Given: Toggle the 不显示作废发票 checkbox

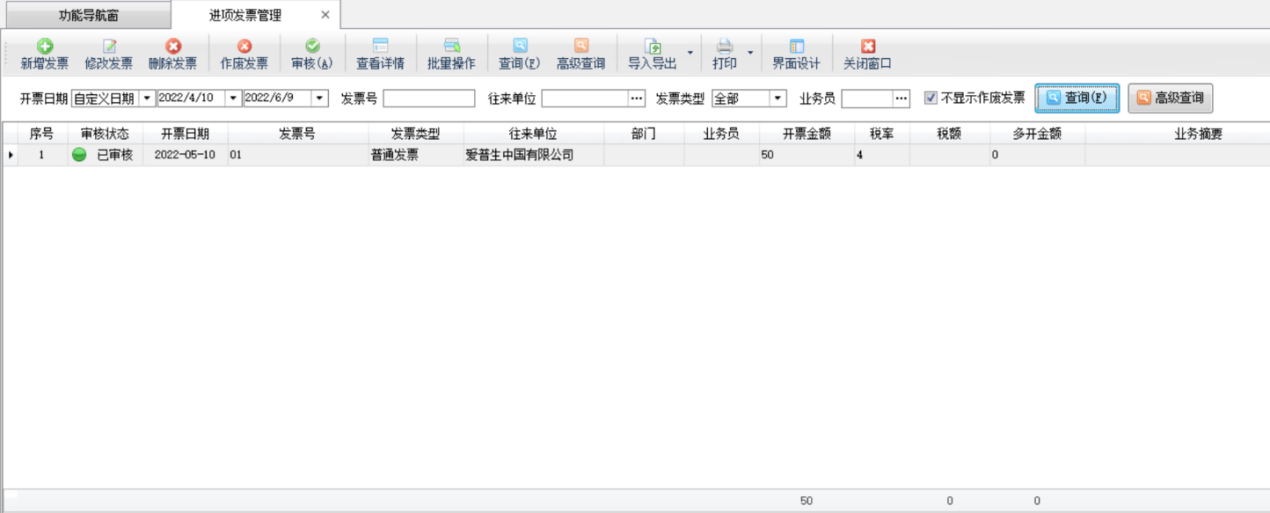Looking at the screenshot, I should click(x=931, y=98).
